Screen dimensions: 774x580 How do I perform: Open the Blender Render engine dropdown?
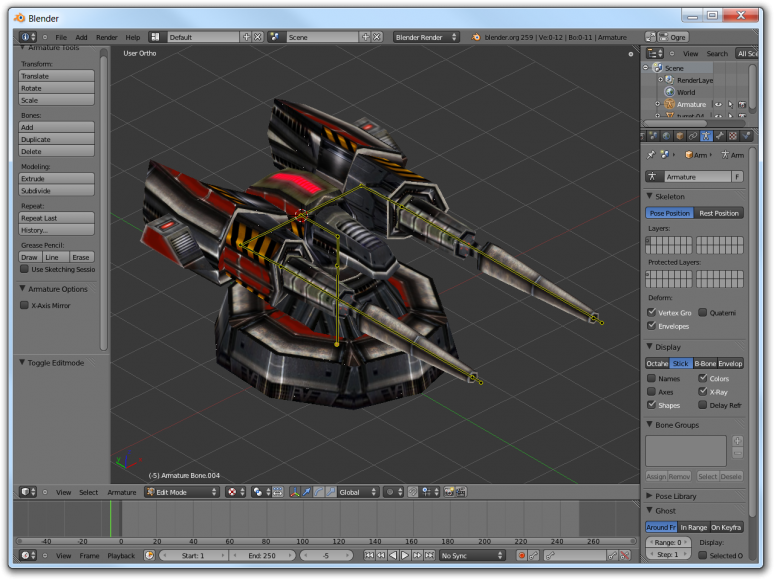(426, 37)
